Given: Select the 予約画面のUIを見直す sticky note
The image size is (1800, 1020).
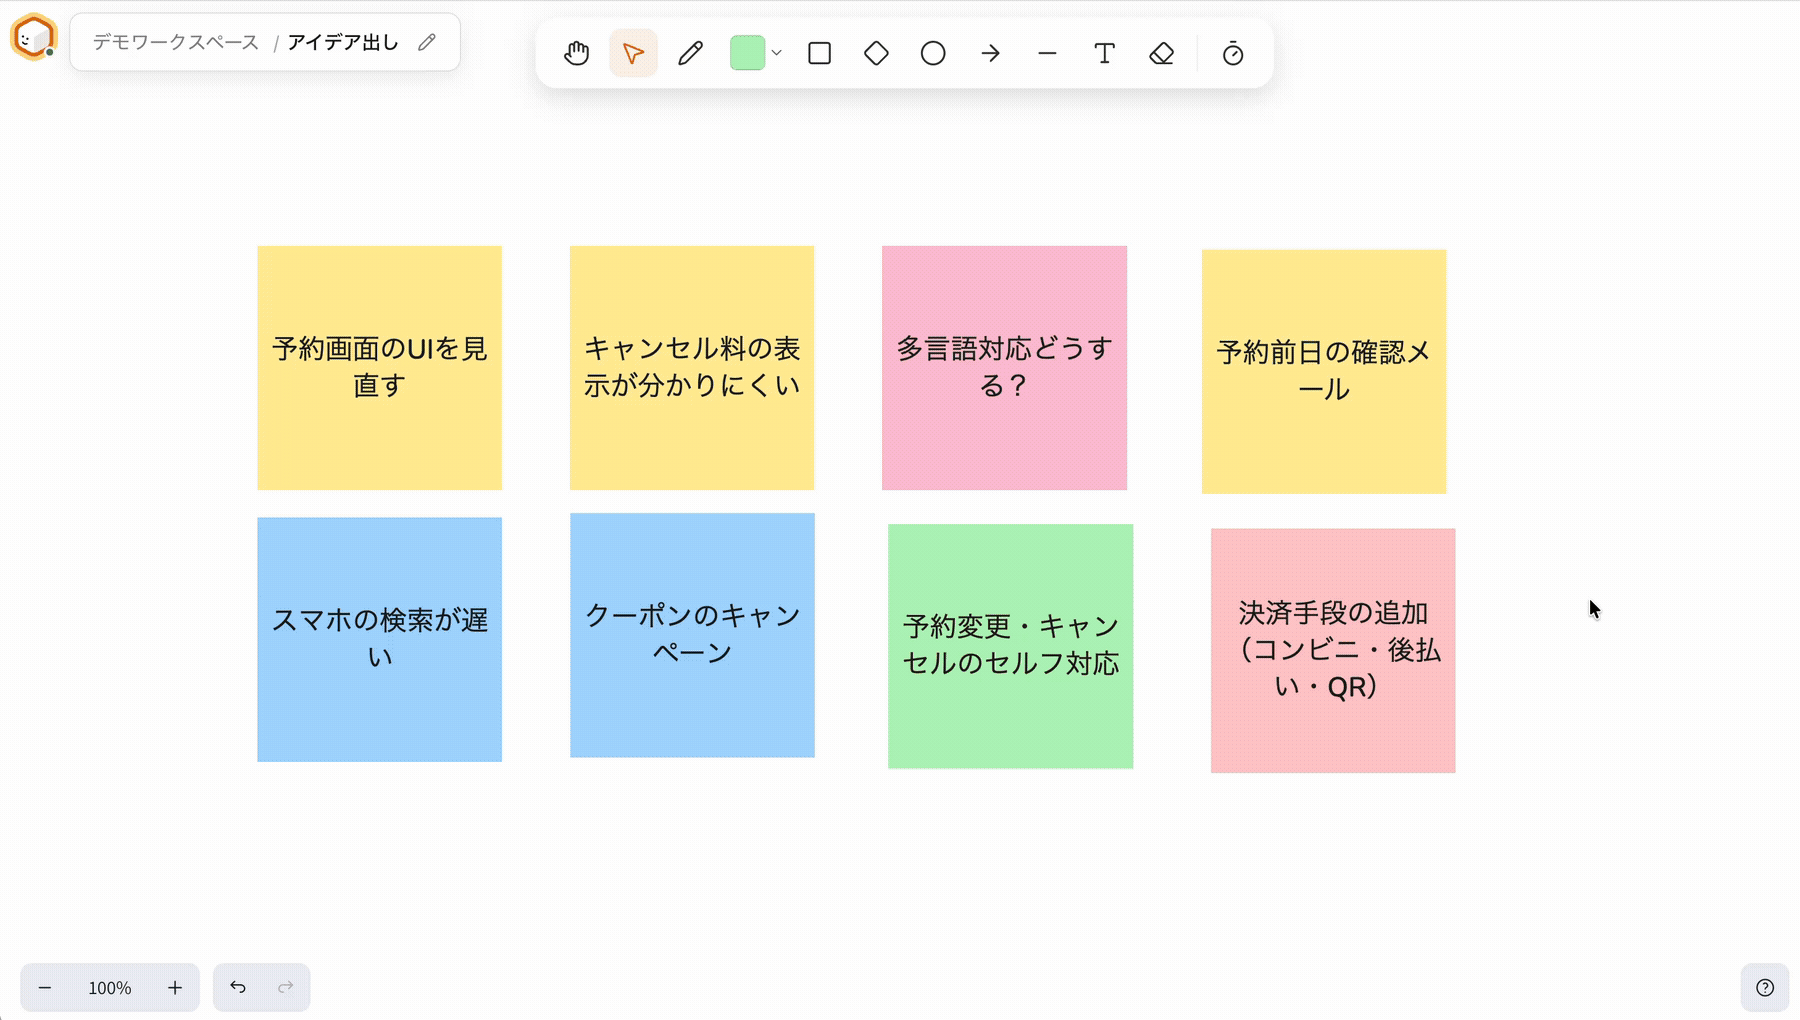Looking at the screenshot, I should (x=380, y=368).
